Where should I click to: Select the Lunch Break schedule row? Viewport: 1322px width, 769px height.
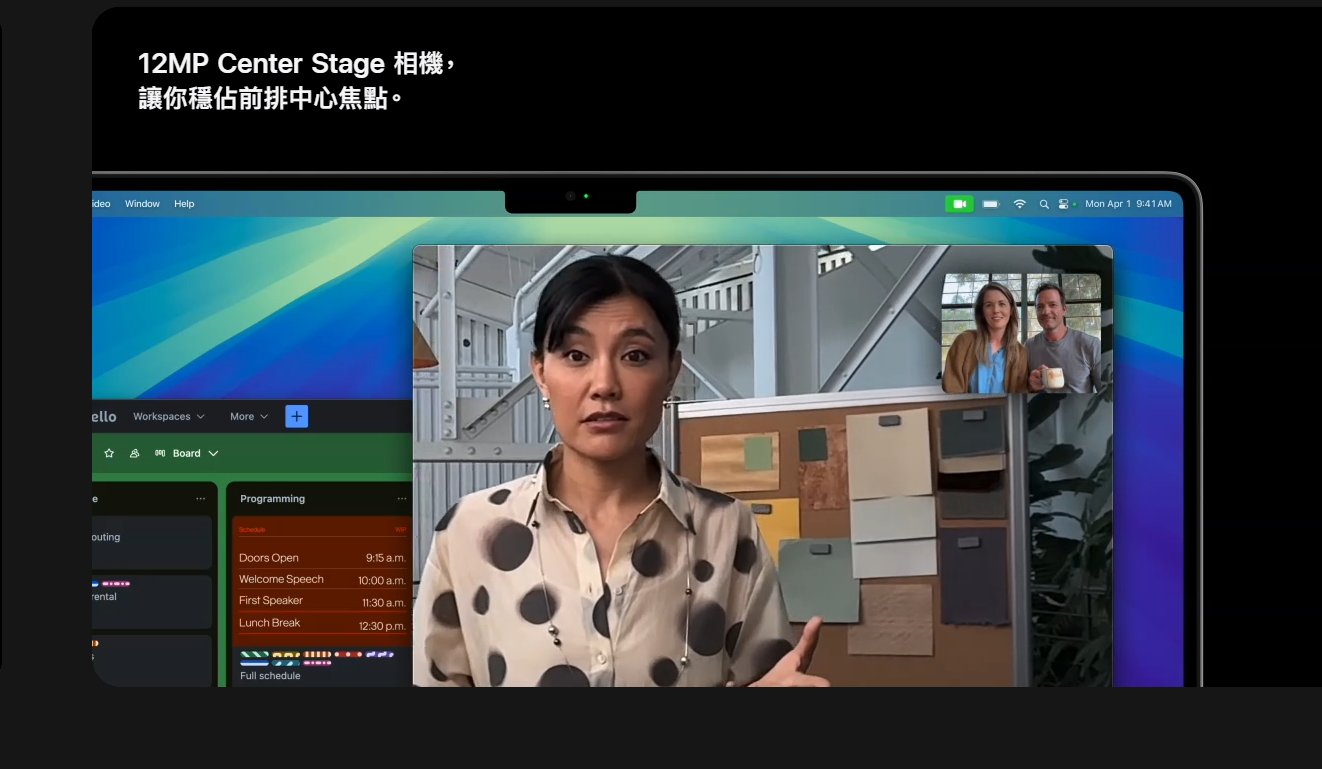(322, 624)
